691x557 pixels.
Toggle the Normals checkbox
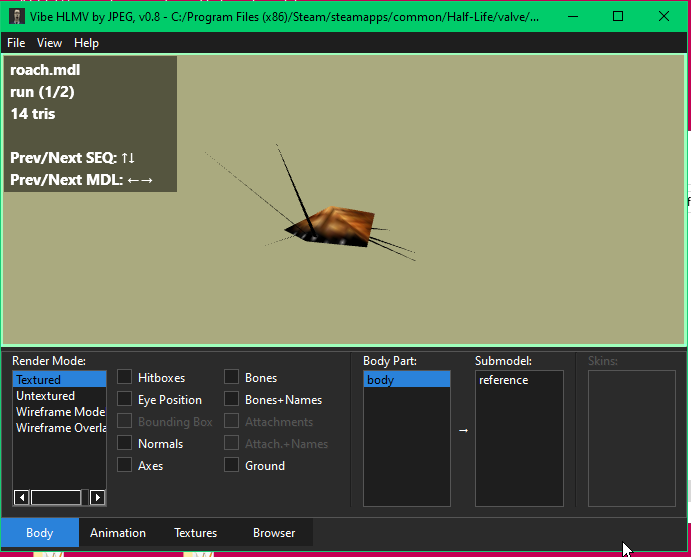124,443
